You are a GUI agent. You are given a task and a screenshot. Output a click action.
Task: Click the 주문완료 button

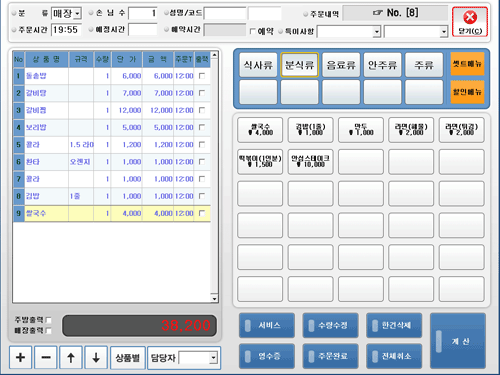point(330,356)
